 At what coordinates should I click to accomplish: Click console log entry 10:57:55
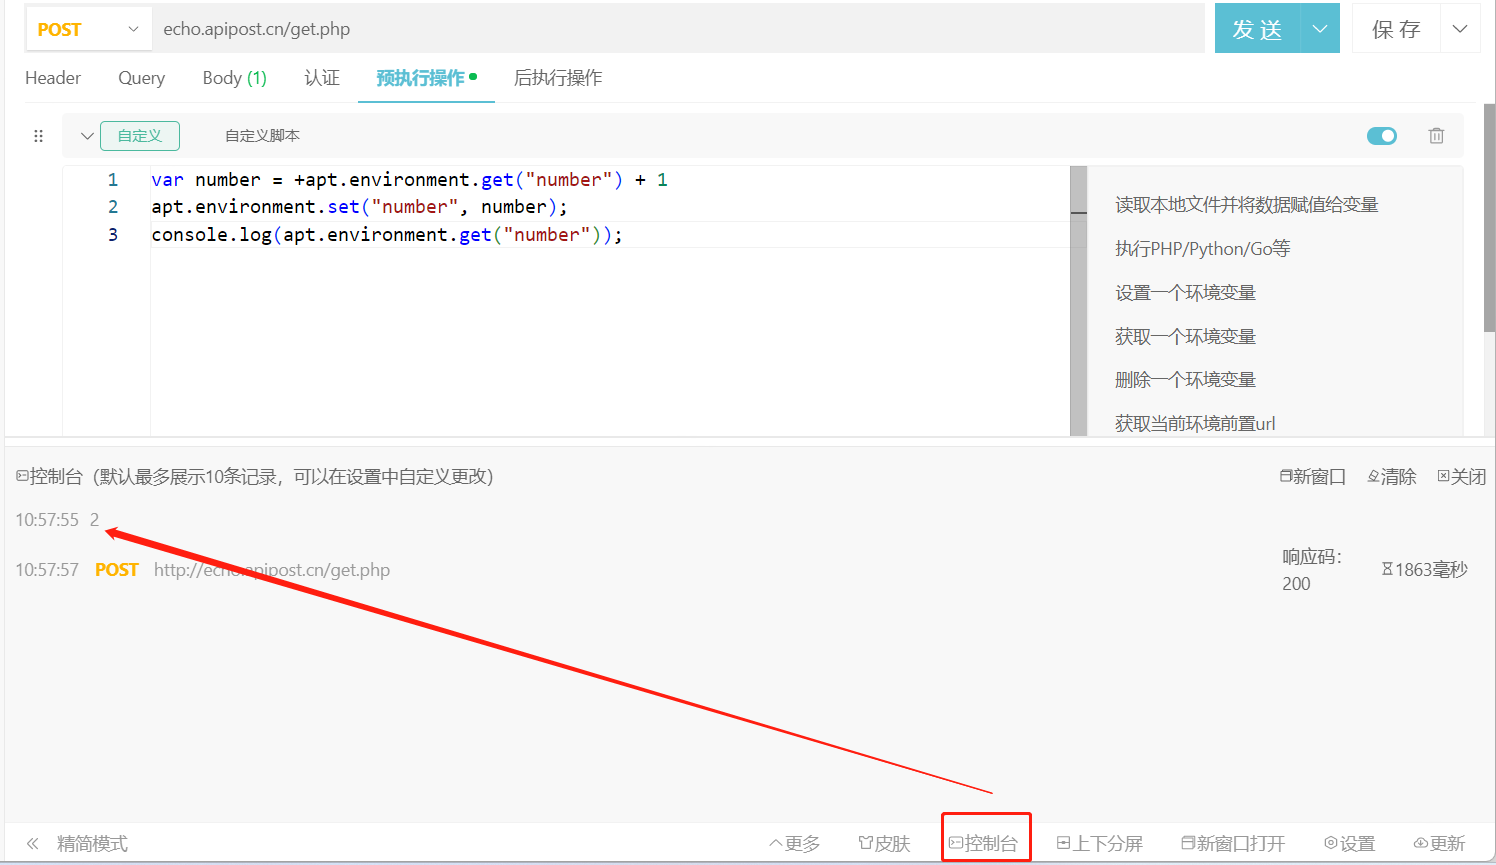tap(57, 520)
